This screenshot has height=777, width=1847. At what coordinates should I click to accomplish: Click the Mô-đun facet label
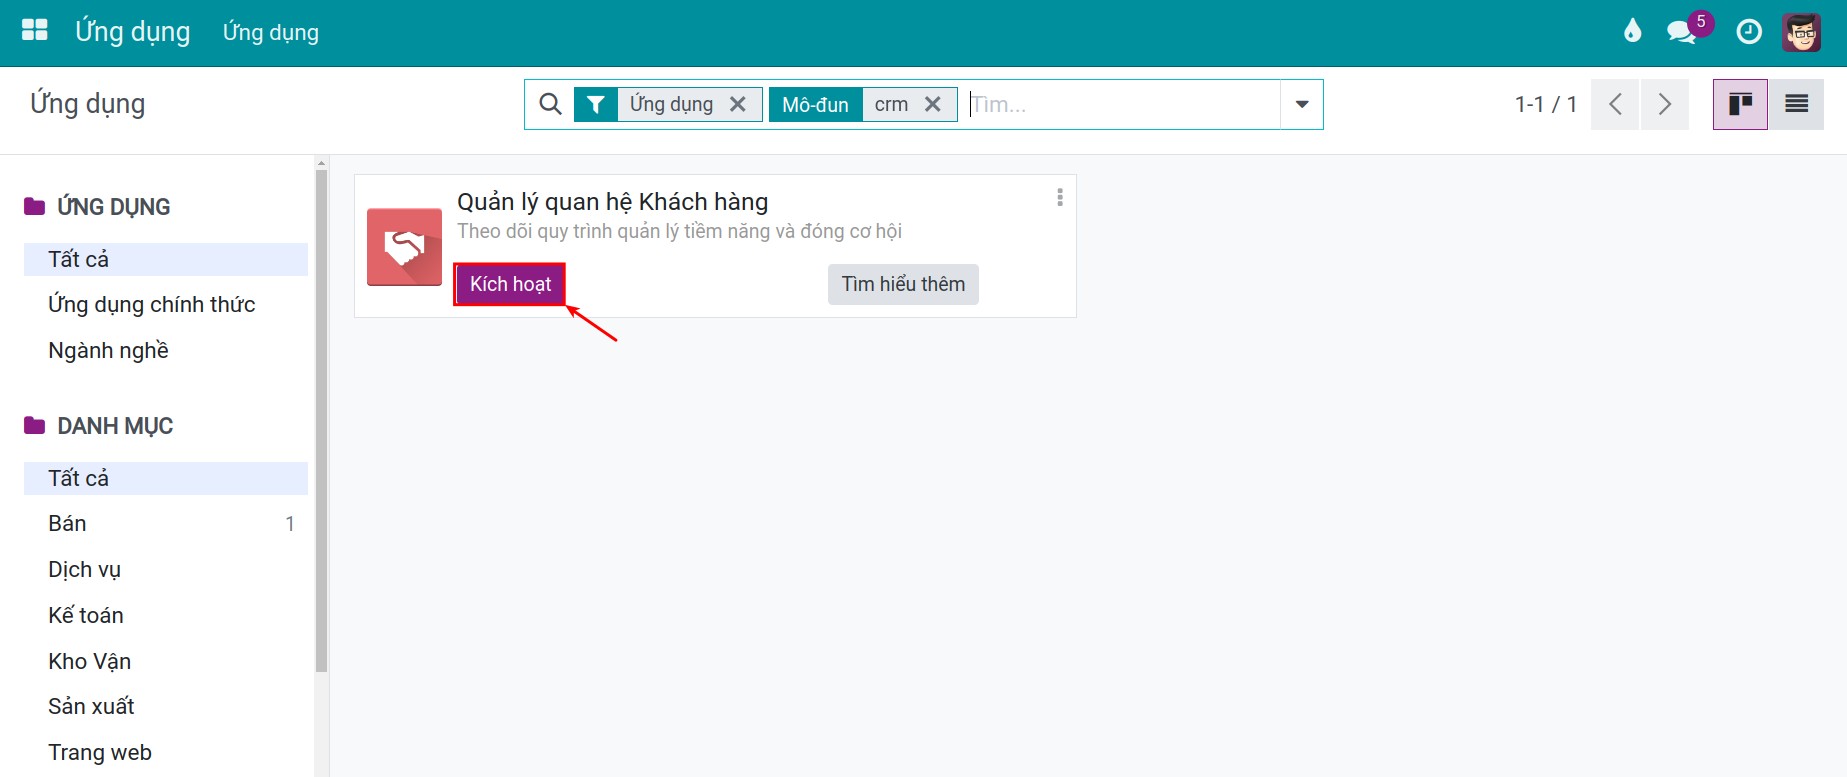[x=815, y=104]
